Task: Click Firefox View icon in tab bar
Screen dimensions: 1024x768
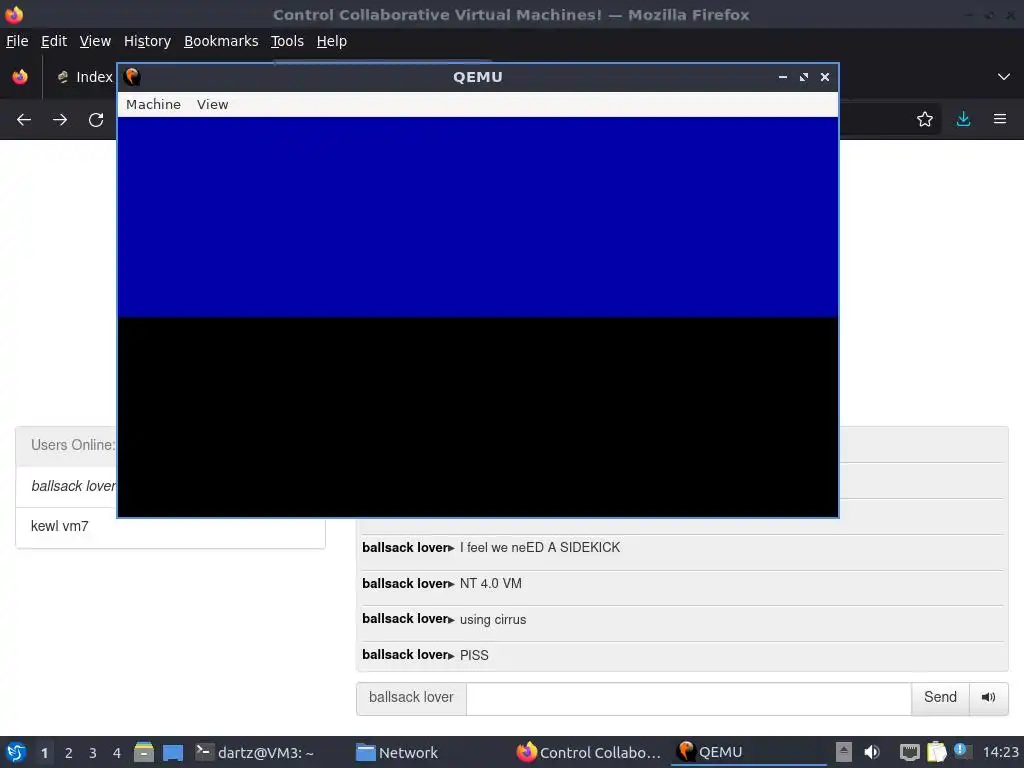Action: (20, 77)
